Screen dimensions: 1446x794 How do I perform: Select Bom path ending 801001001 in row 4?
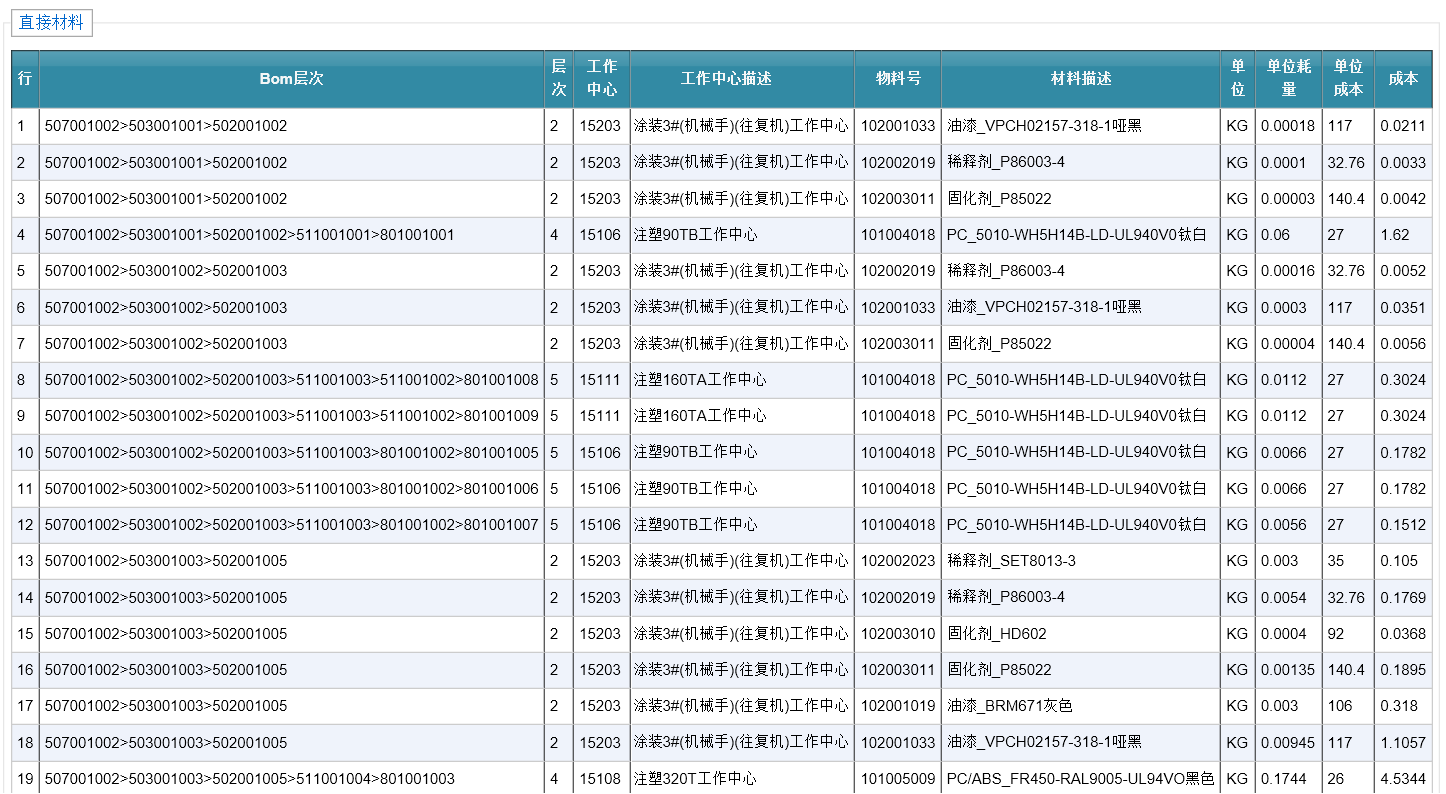pyautogui.click(x=250, y=235)
